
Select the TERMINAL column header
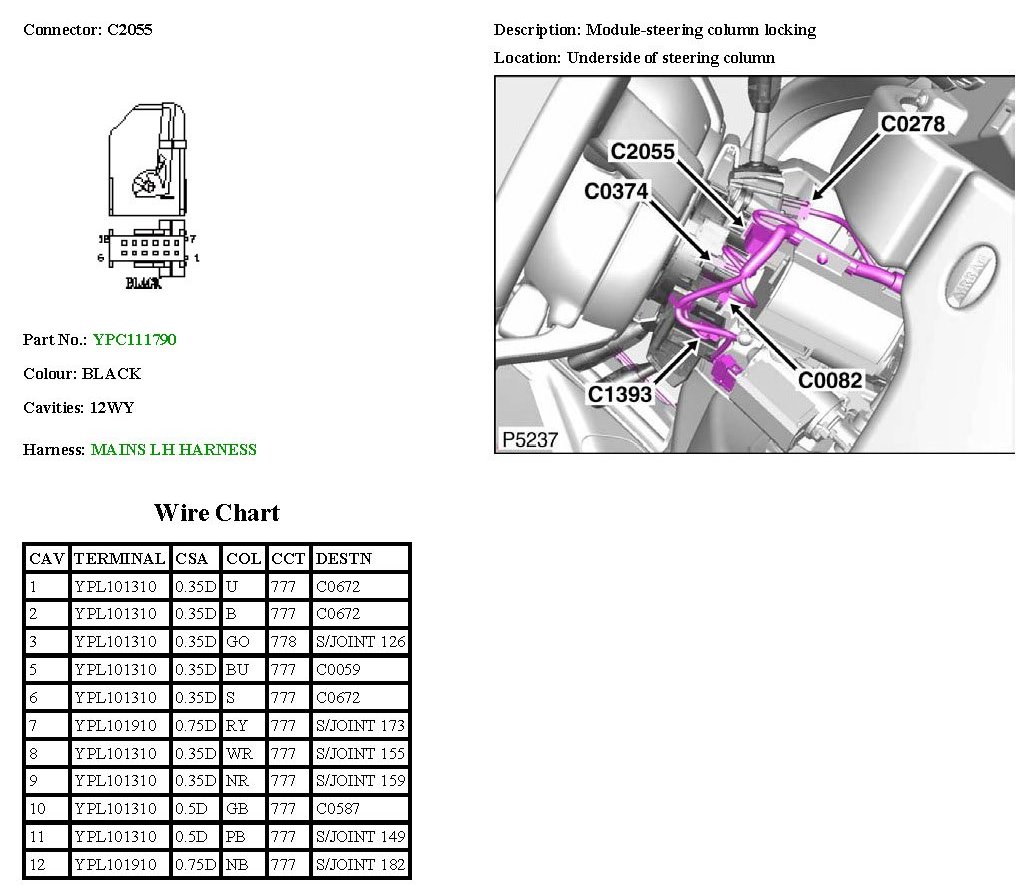coord(120,558)
